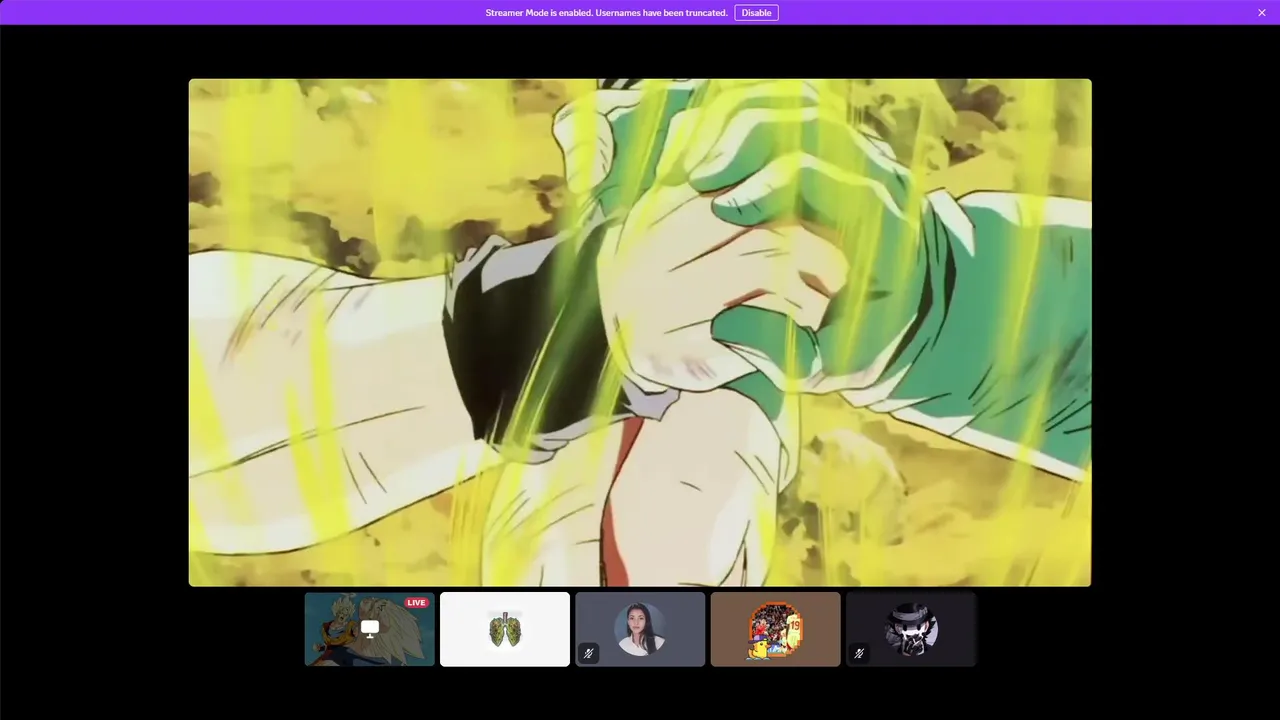Click muted microphone icon on dark hat tile
This screenshot has width=1280, height=720.
[x=859, y=653]
